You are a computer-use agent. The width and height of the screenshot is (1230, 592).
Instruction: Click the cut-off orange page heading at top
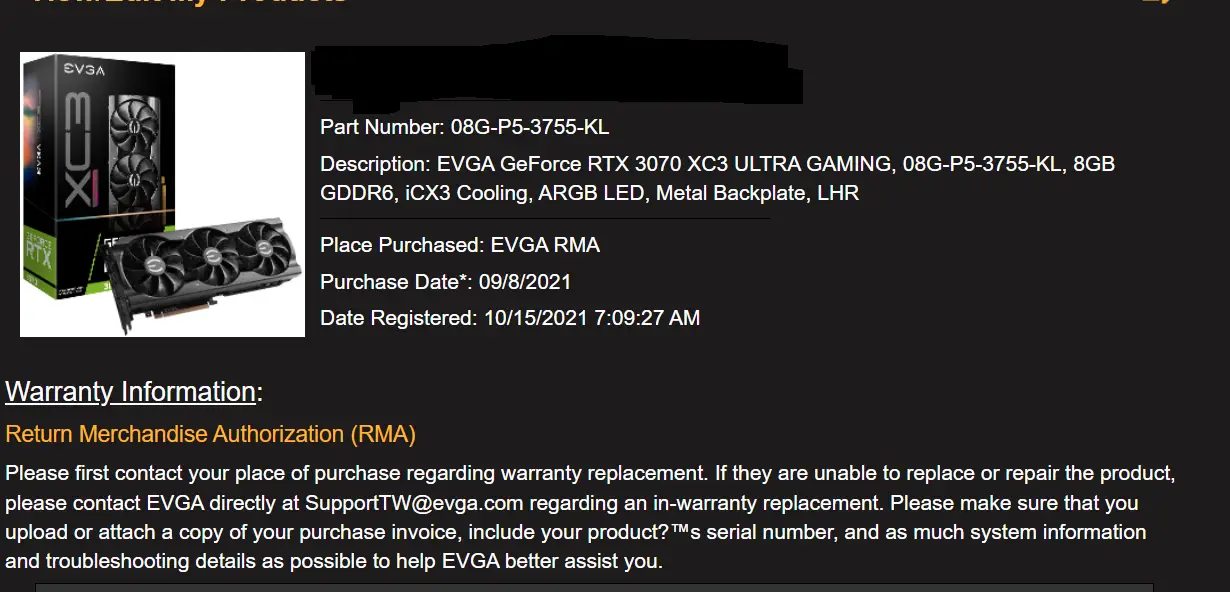190,3
